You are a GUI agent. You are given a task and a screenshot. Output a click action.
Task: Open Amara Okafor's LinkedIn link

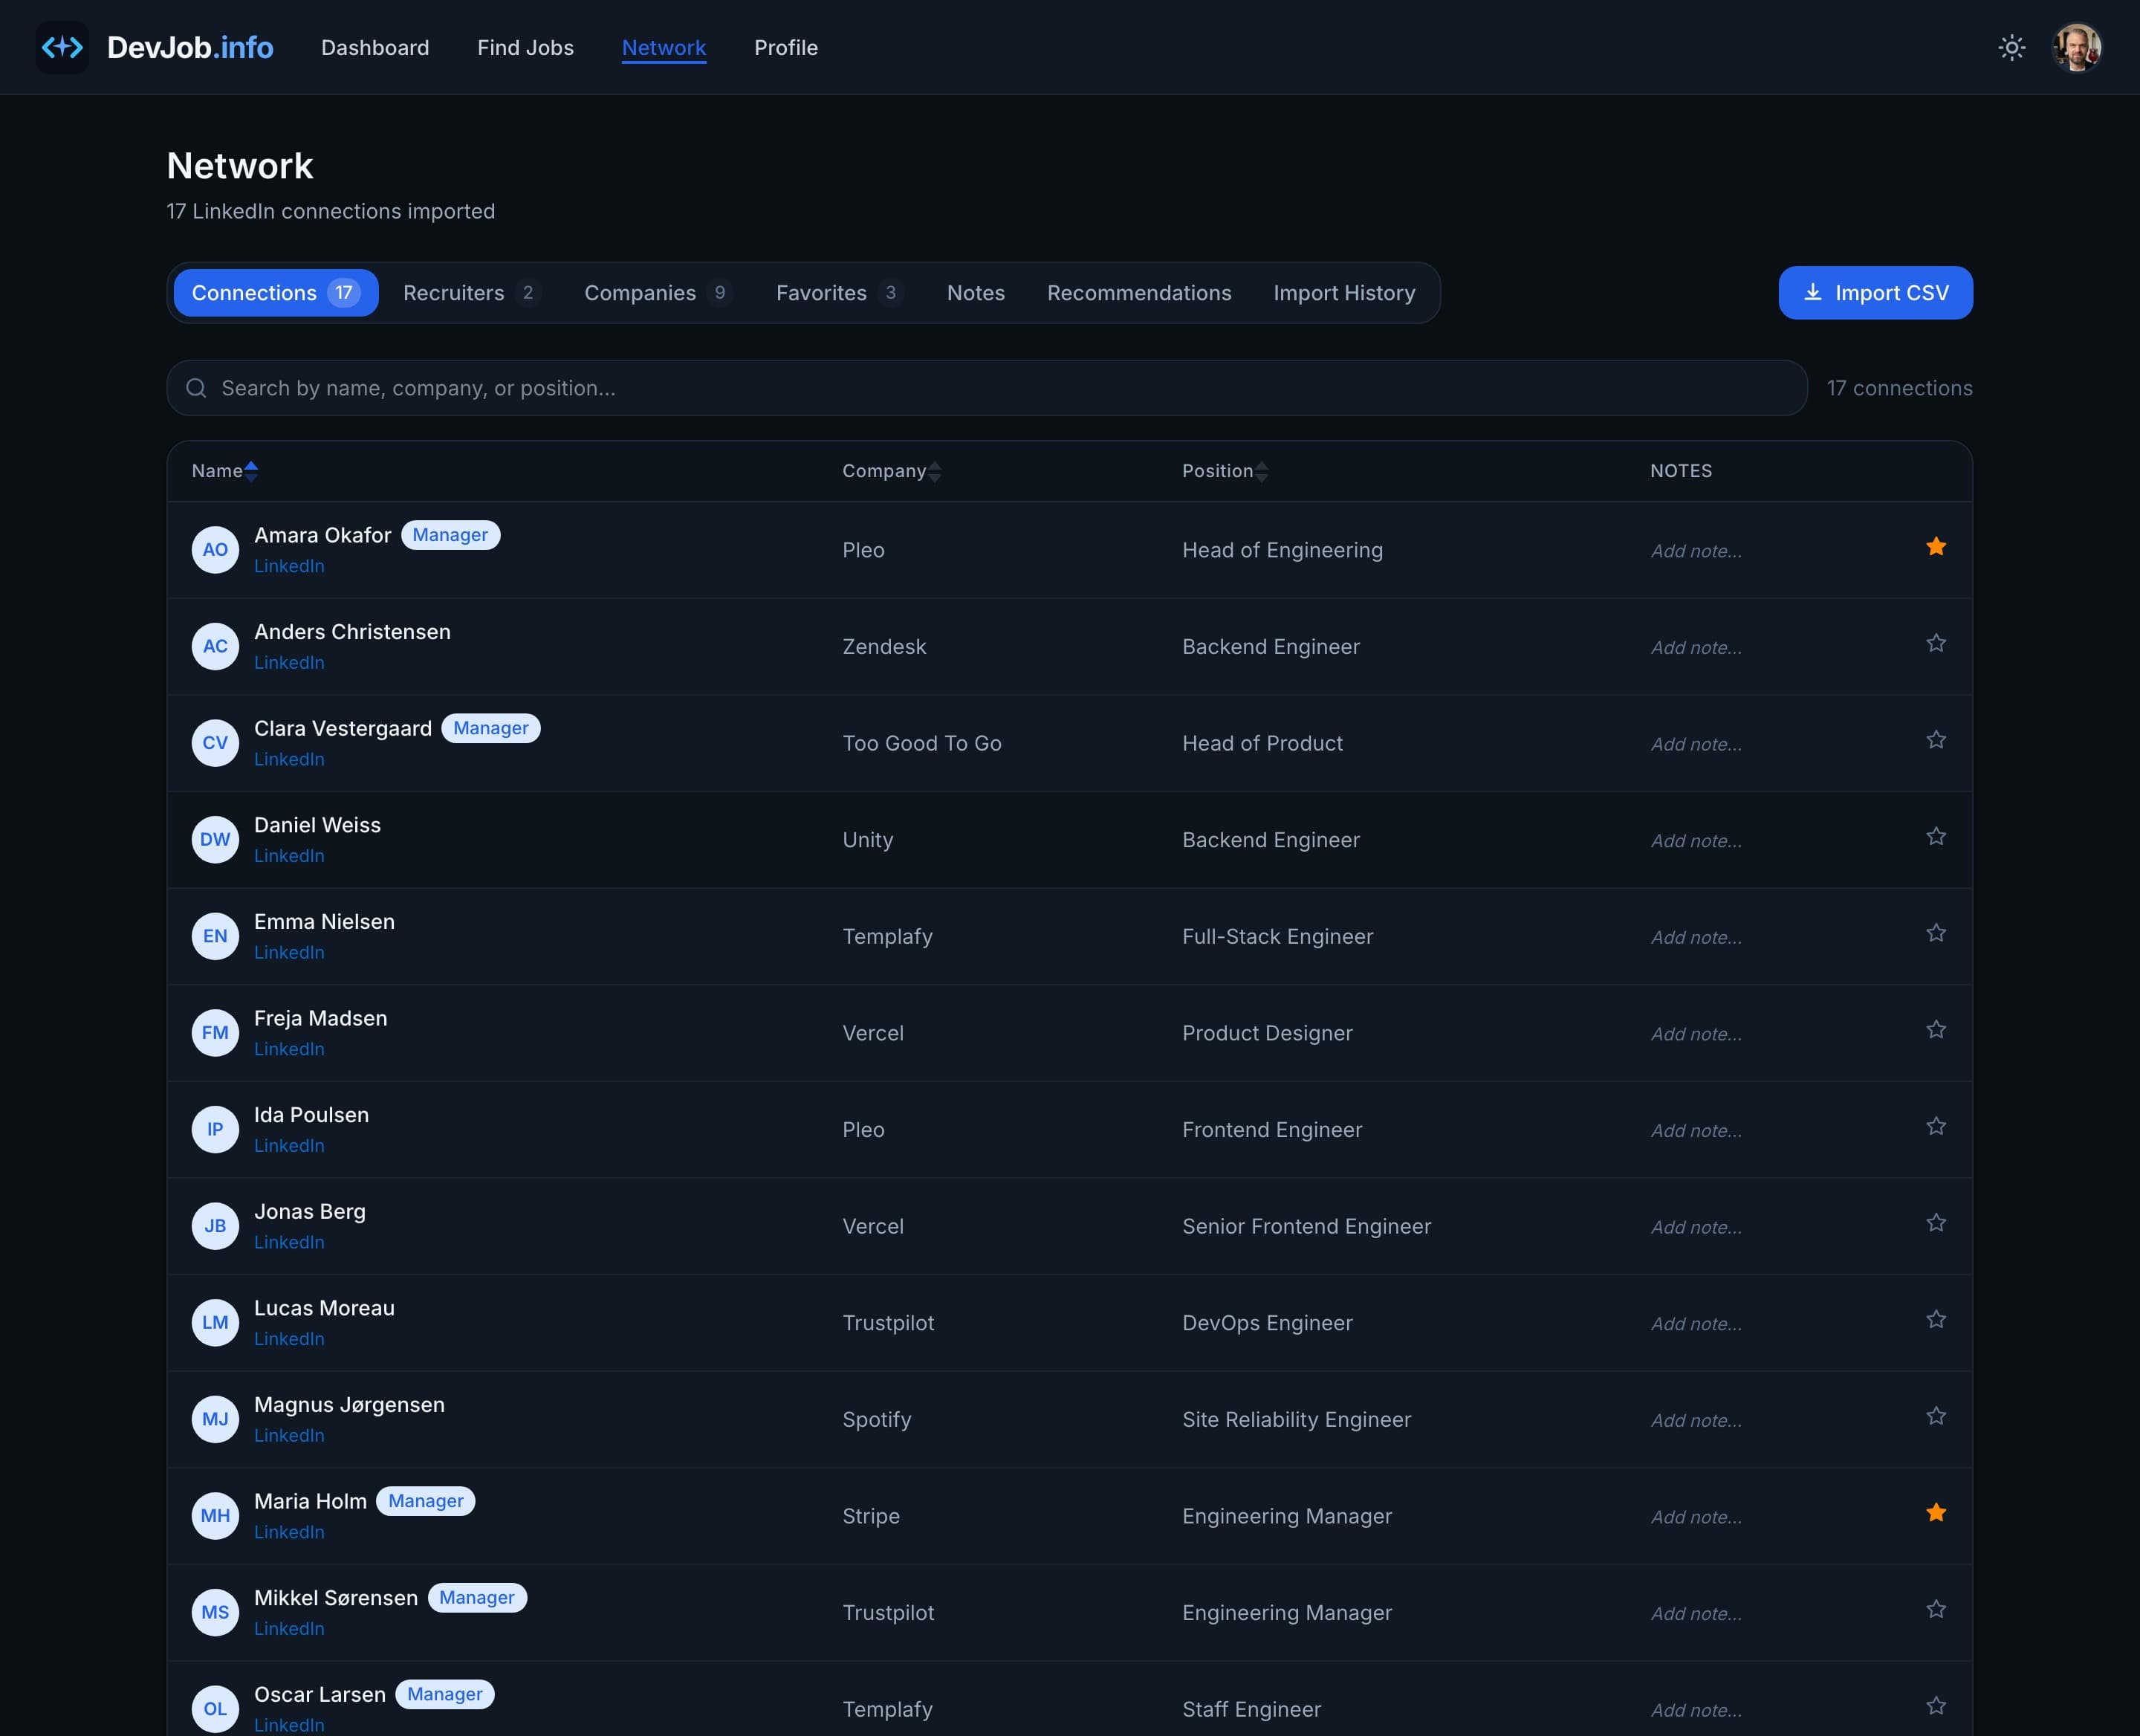289,566
